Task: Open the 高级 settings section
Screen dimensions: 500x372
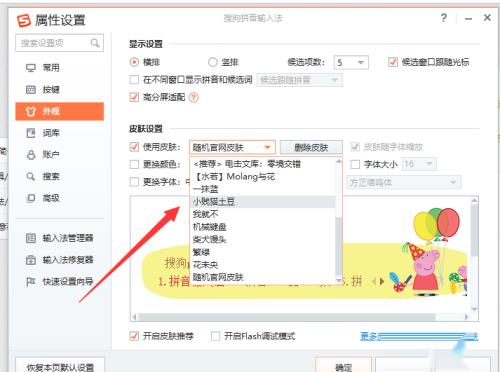Action: (60, 198)
